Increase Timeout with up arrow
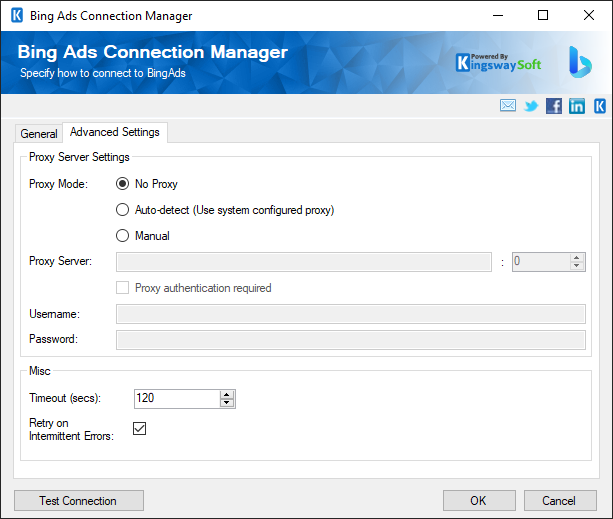 (x=227, y=394)
